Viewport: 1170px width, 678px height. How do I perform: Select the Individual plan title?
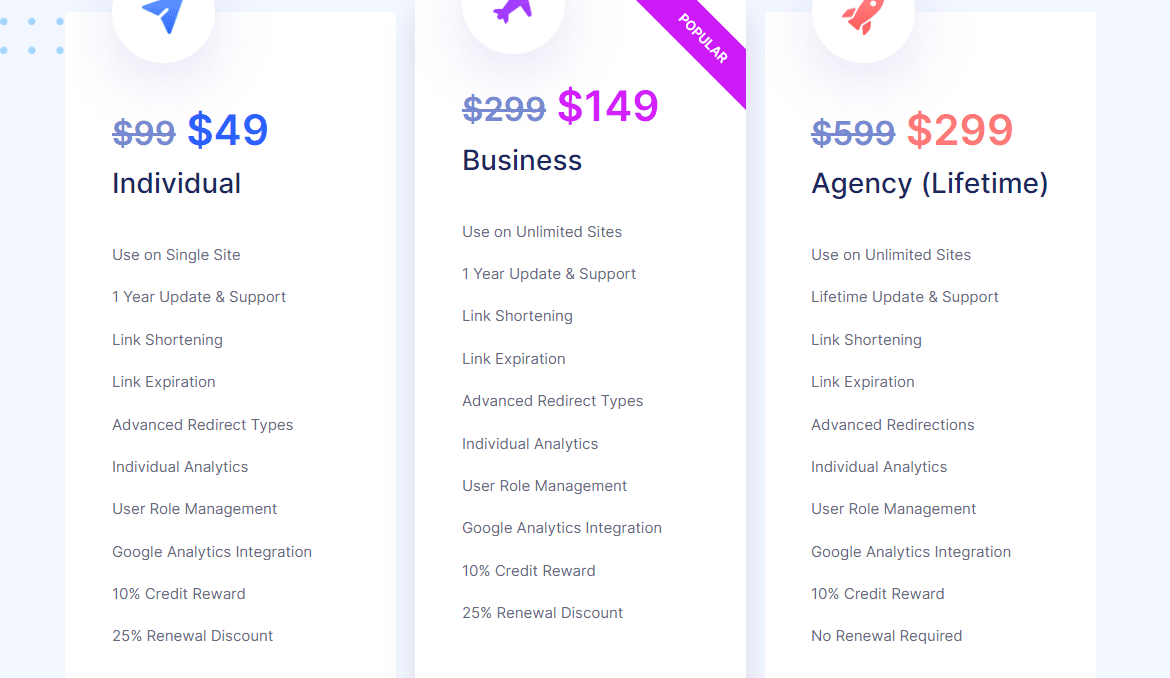tap(176, 183)
